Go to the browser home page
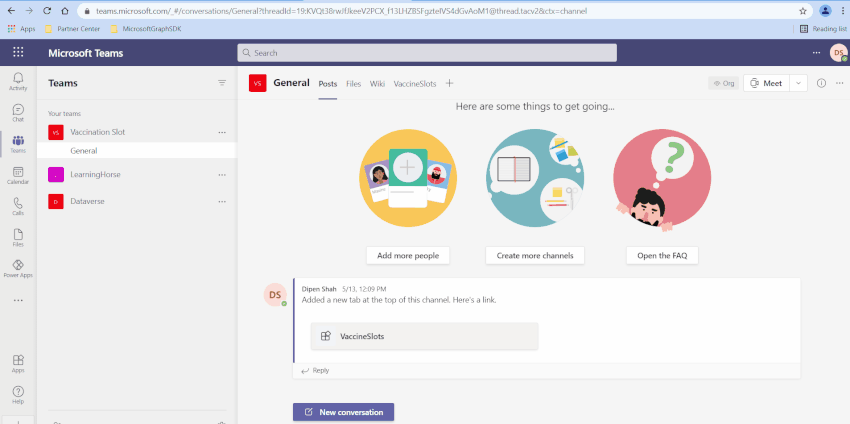The width and height of the screenshot is (850, 424). pos(65,11)
